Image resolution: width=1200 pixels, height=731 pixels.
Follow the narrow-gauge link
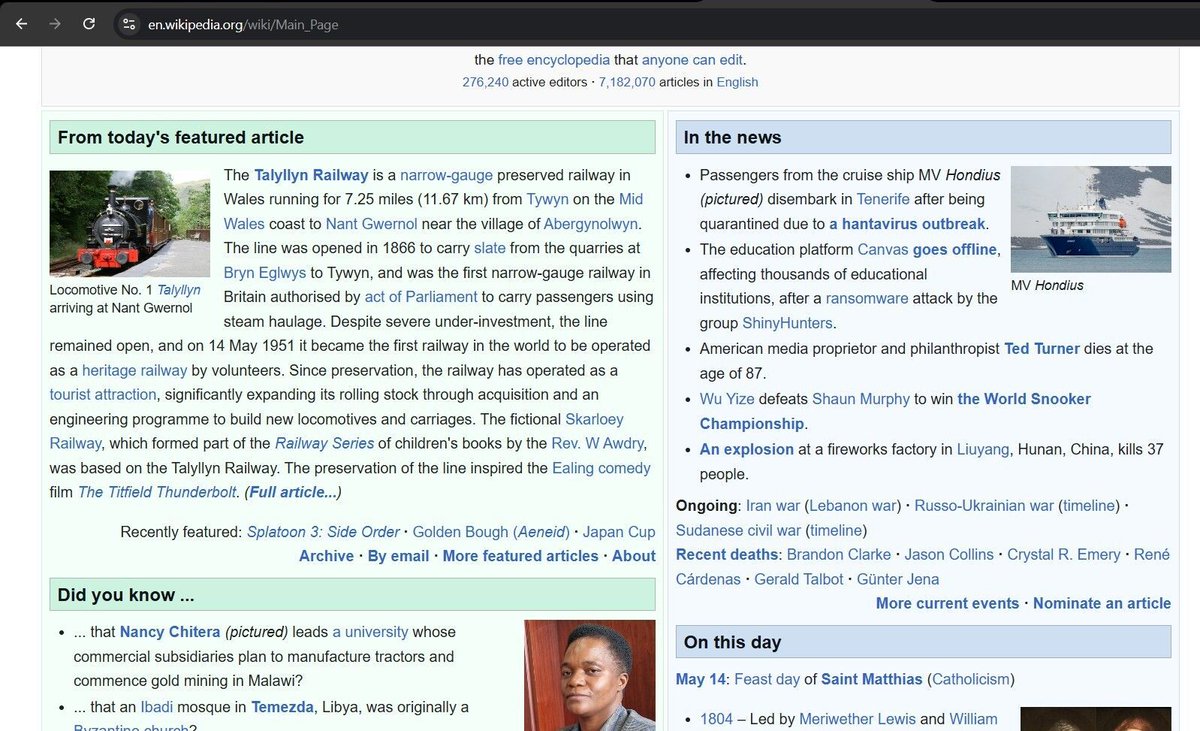point(446,175)
